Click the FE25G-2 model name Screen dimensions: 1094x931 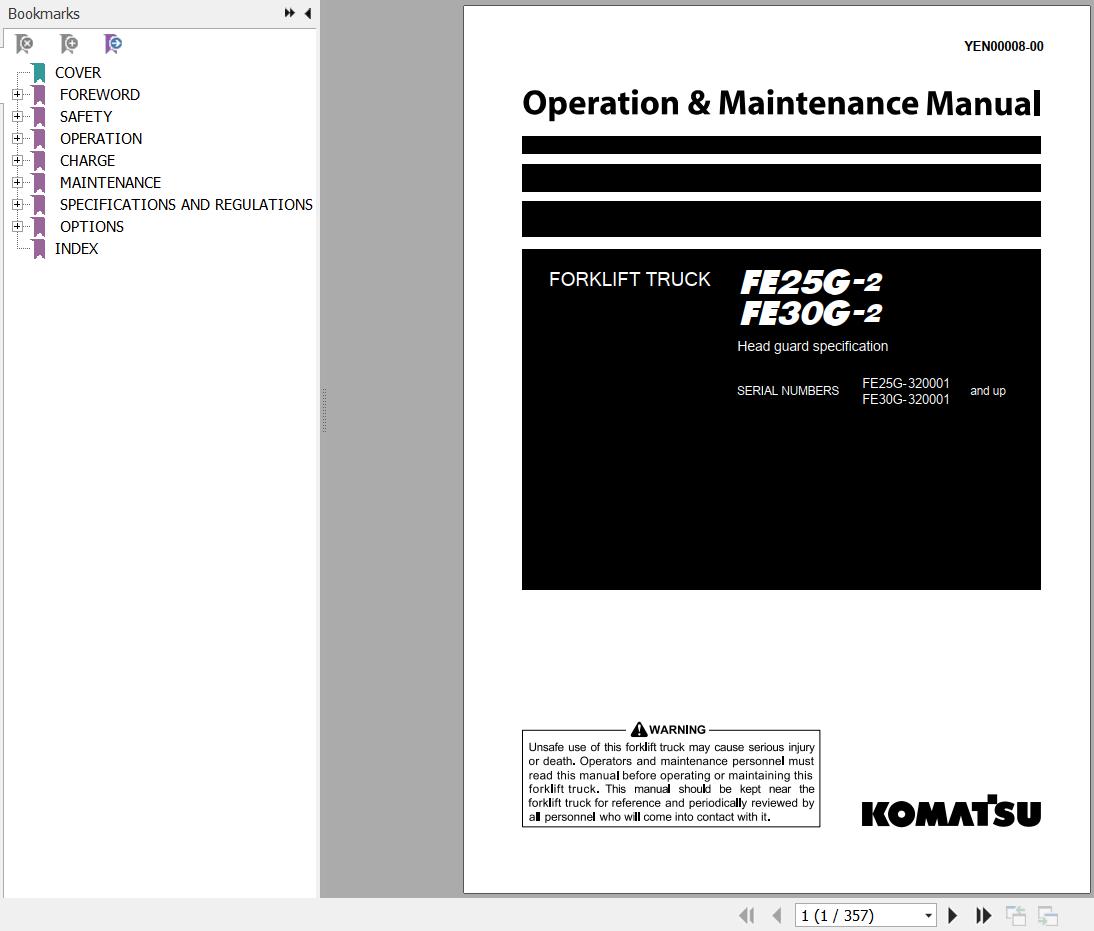tap(811, 282)
